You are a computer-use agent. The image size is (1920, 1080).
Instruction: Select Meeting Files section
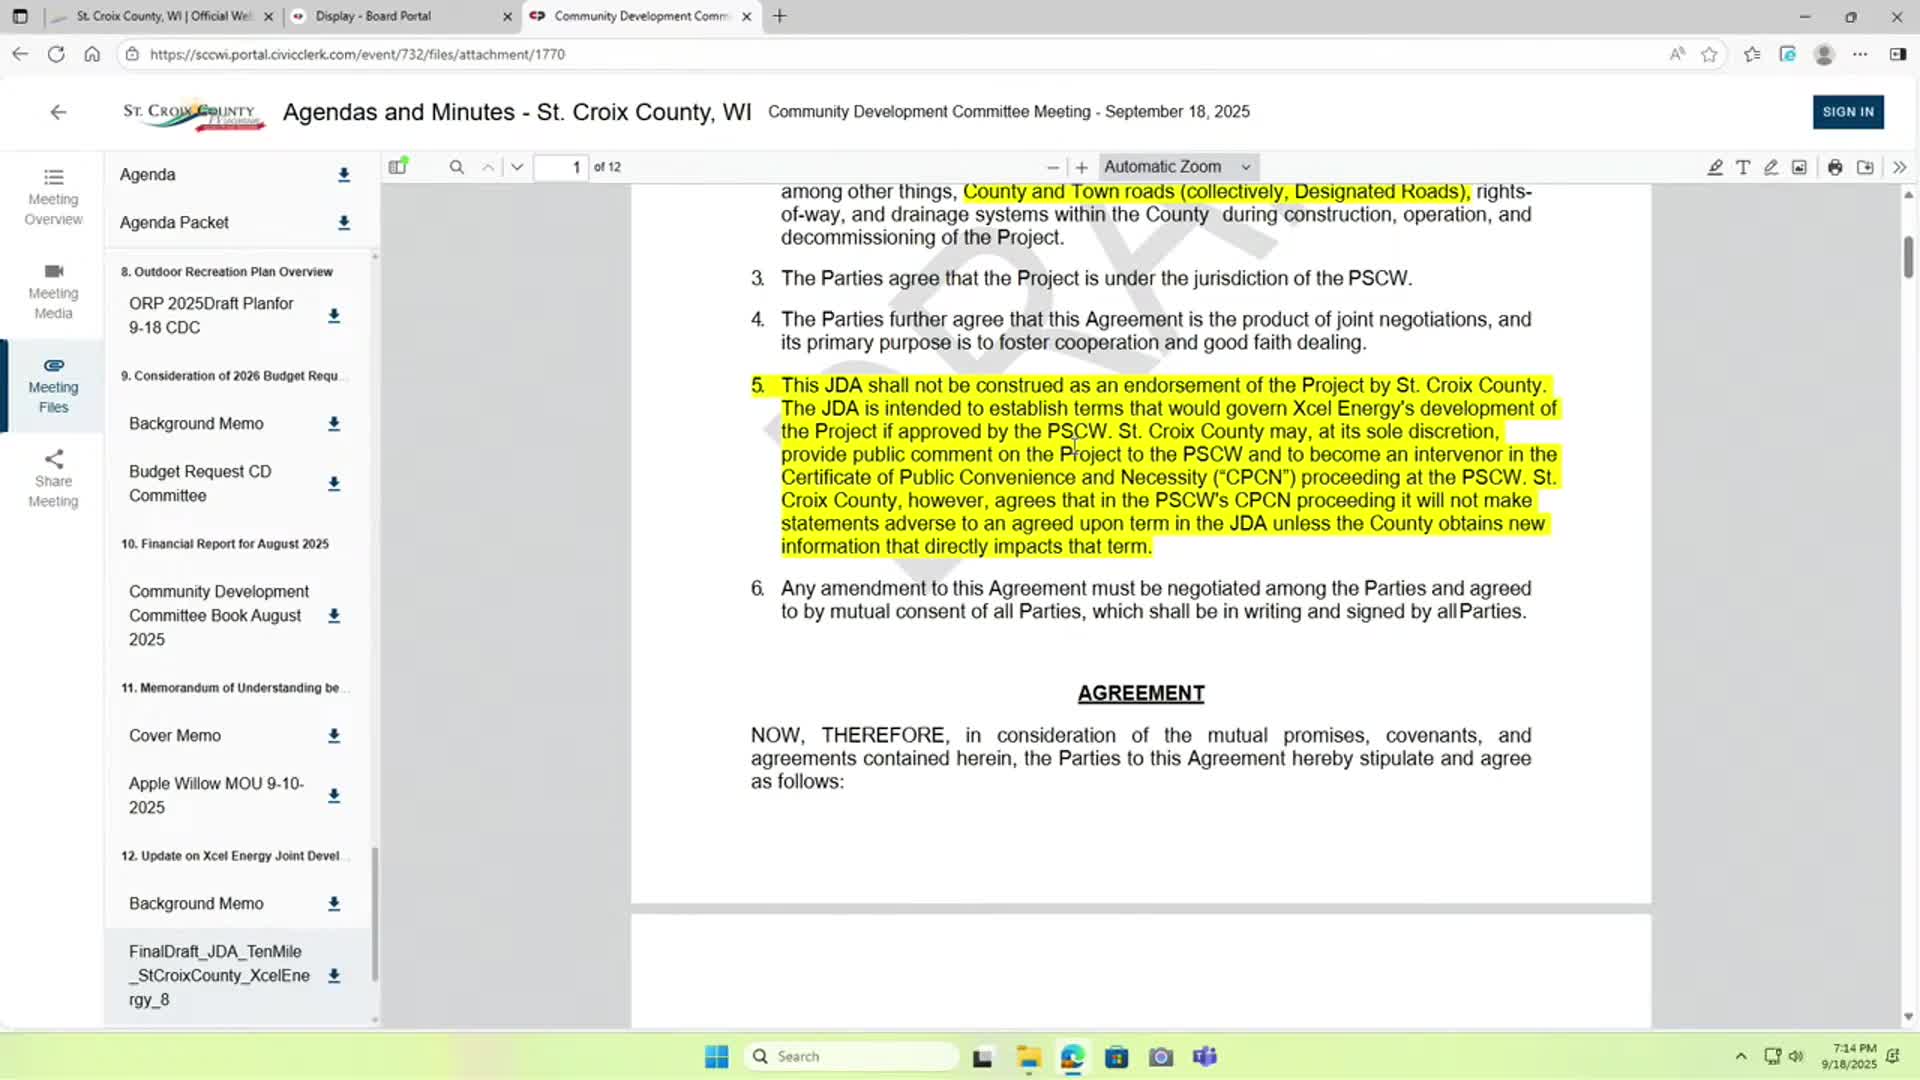pos(53,386)
